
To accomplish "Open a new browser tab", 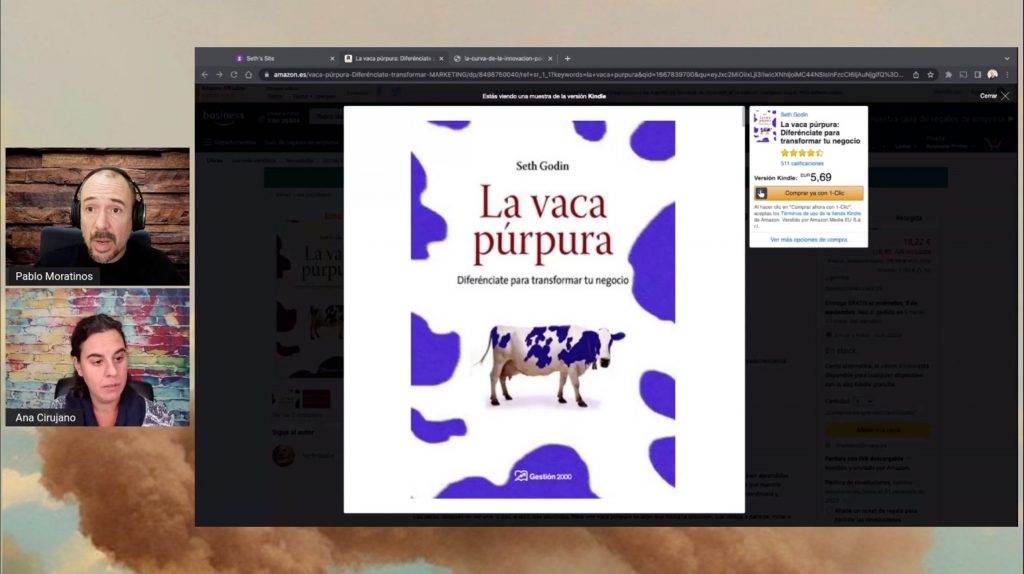I will click(x=568, y=58).
